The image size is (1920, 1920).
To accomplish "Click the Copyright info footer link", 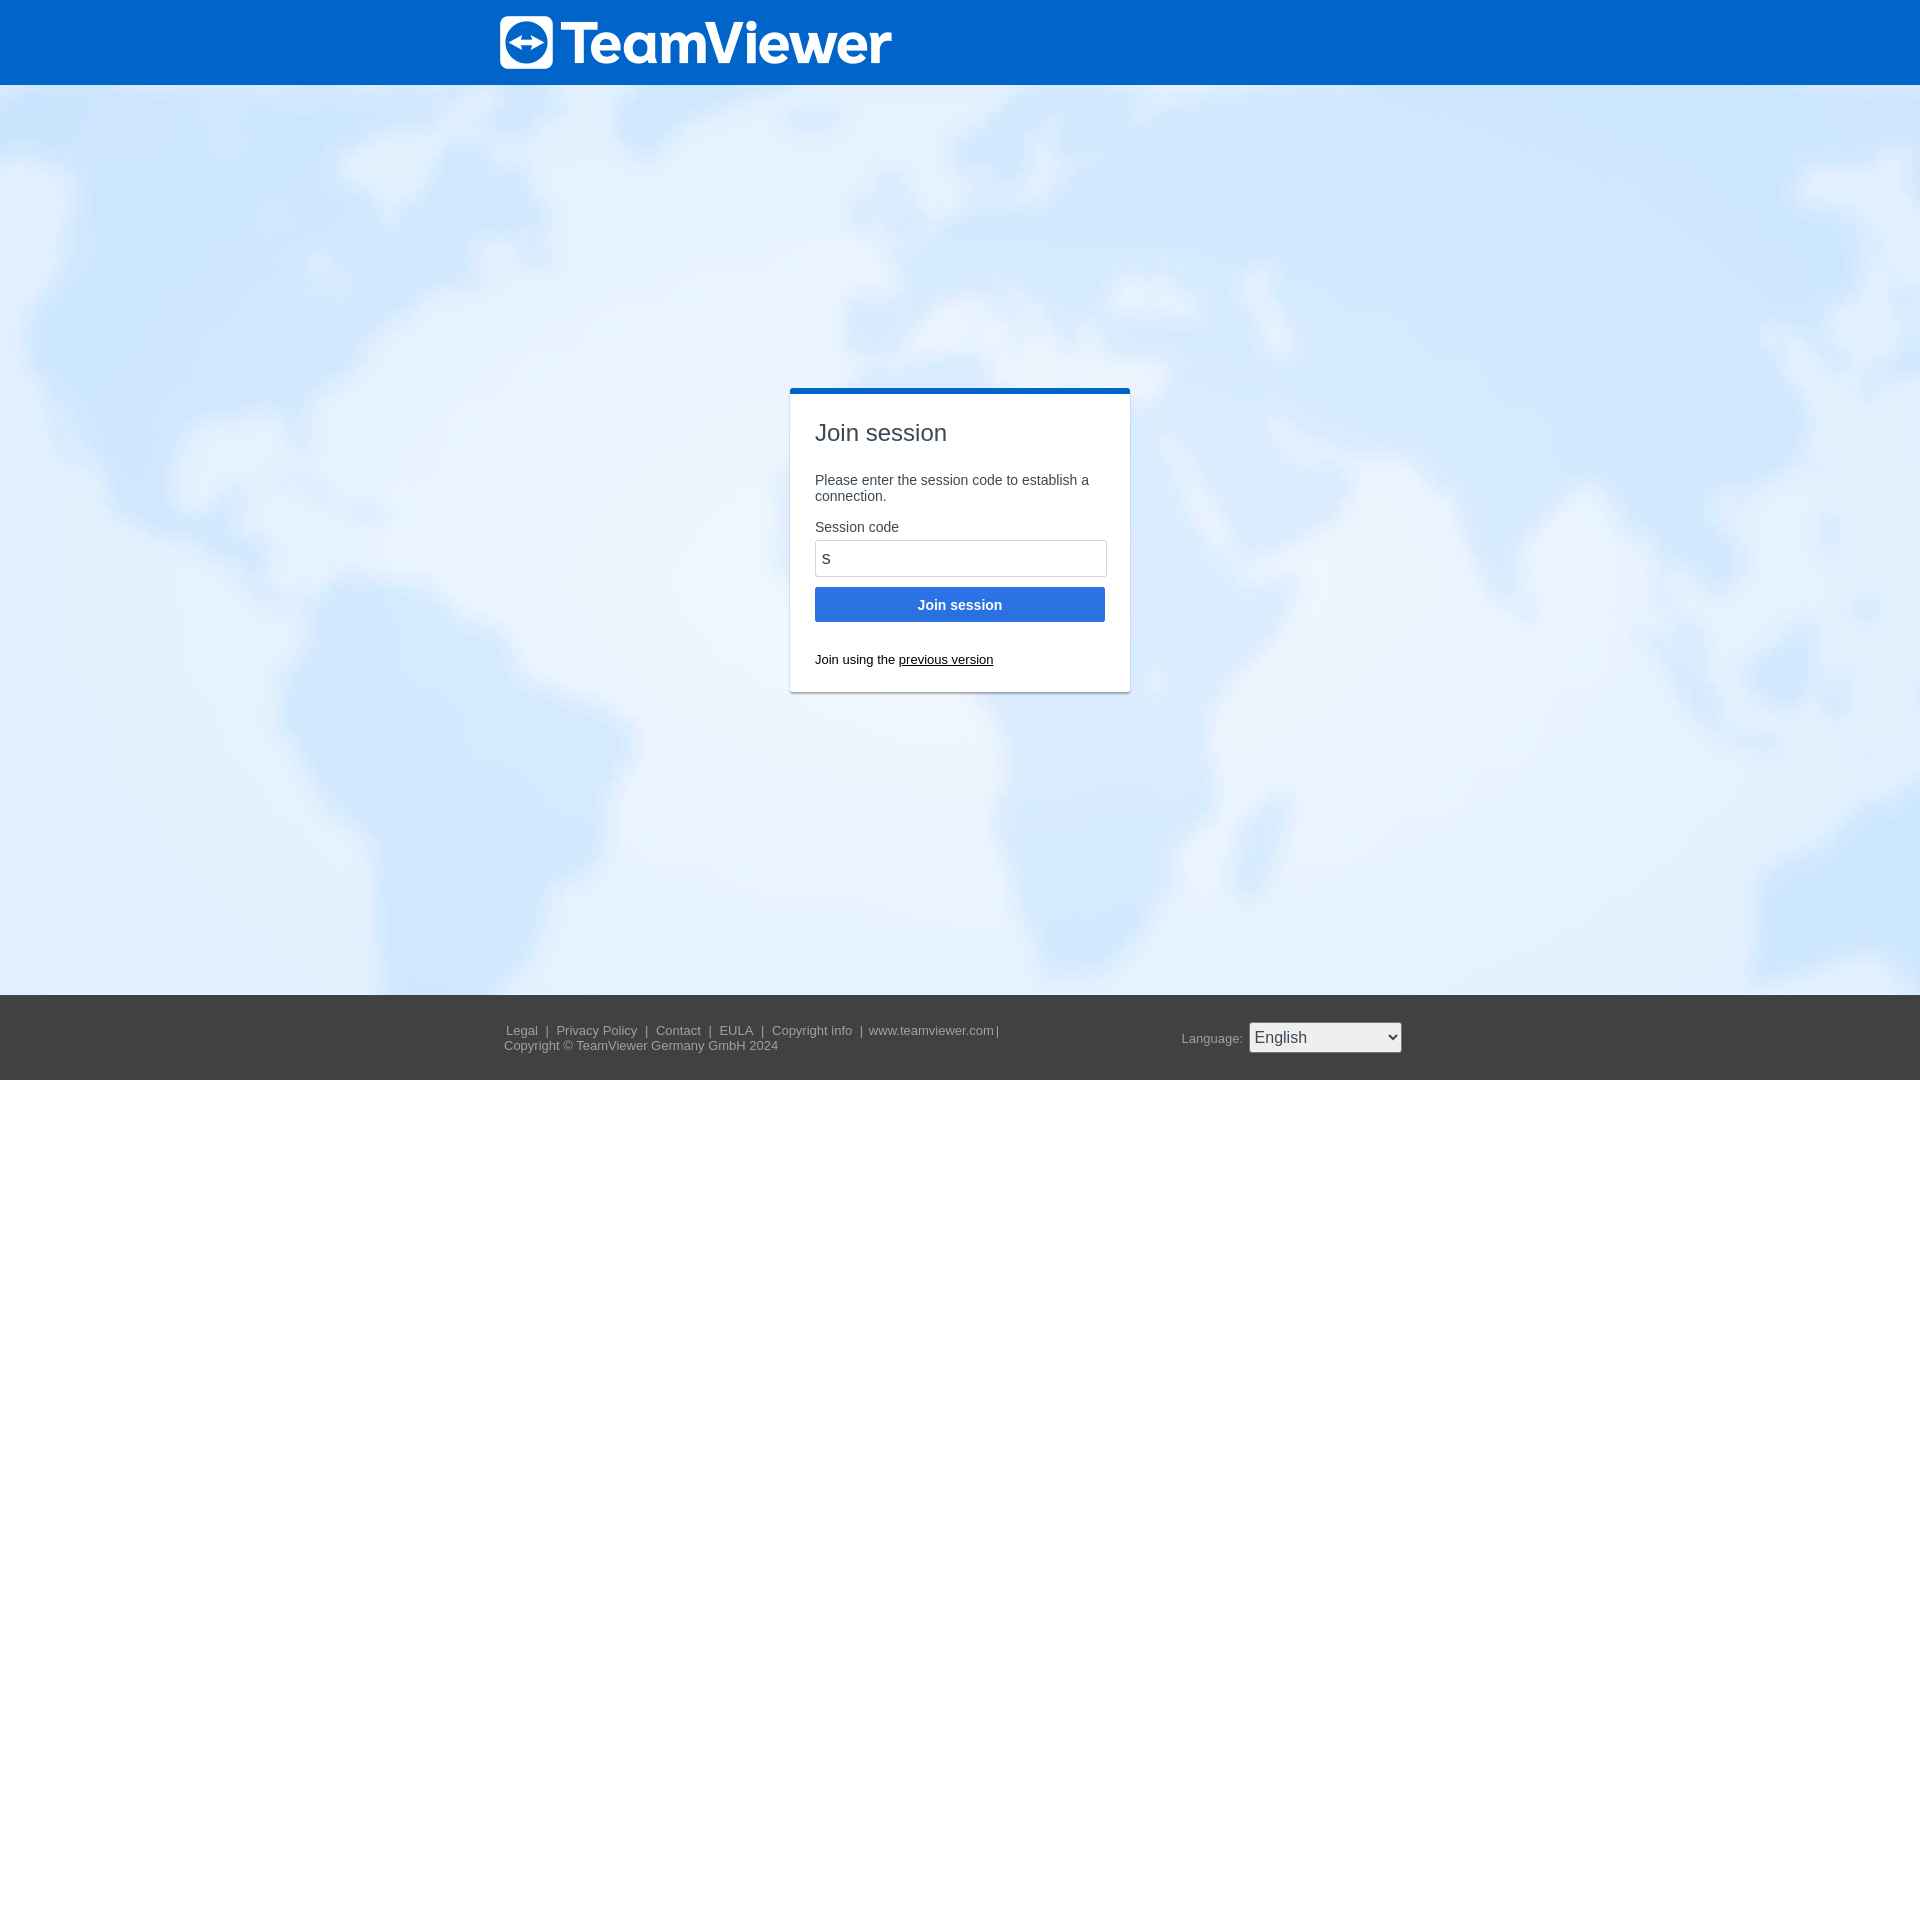I will pyautogui.click(x=812, y=1030).
